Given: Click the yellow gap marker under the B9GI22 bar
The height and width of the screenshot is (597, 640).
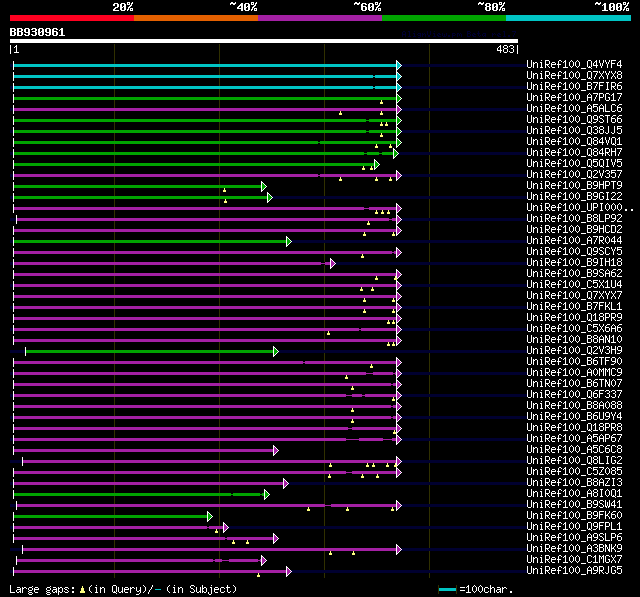Looking at the screenshot, I should point(225,201).
